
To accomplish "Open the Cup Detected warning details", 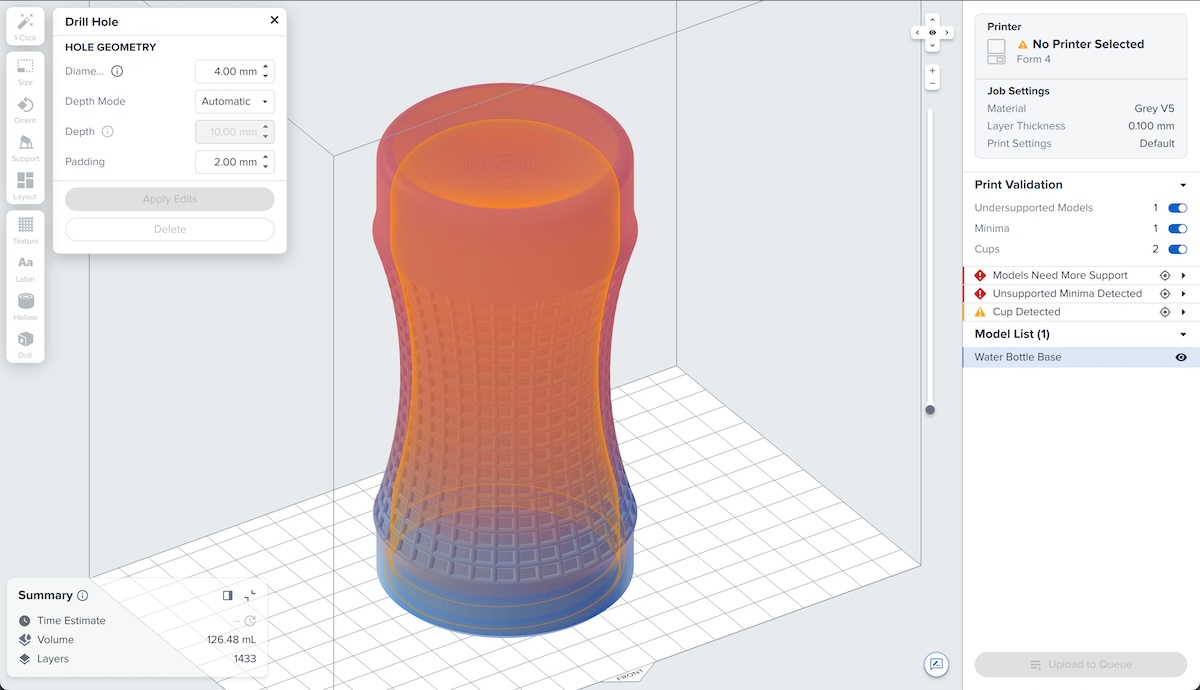I will point(1183,311).
